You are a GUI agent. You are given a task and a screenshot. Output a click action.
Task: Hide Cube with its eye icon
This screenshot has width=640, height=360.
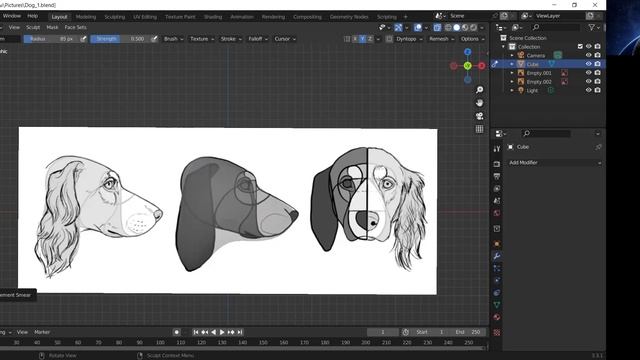pyautogui.click(x=589, y=64)
